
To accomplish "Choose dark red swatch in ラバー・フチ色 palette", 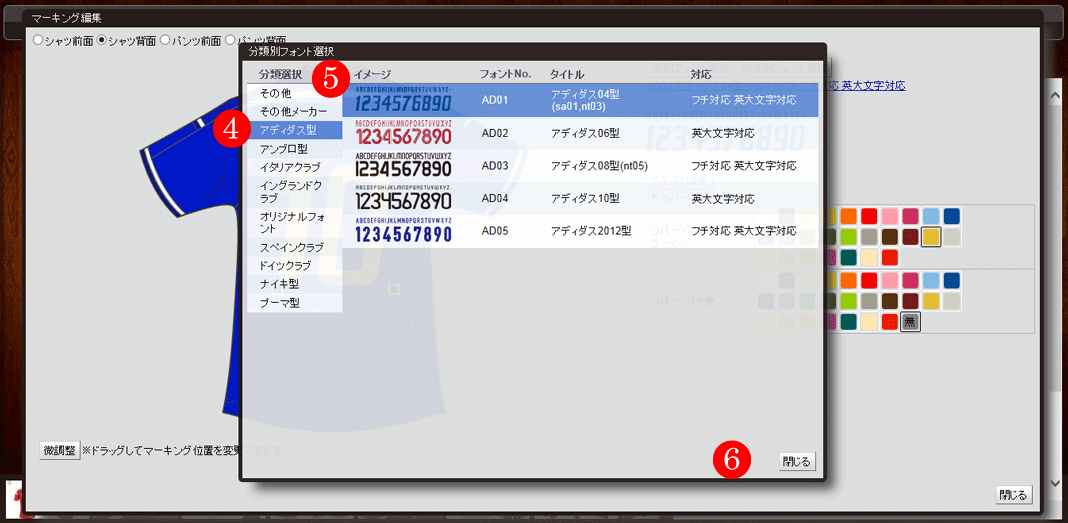I will click(x=911, y=301).
